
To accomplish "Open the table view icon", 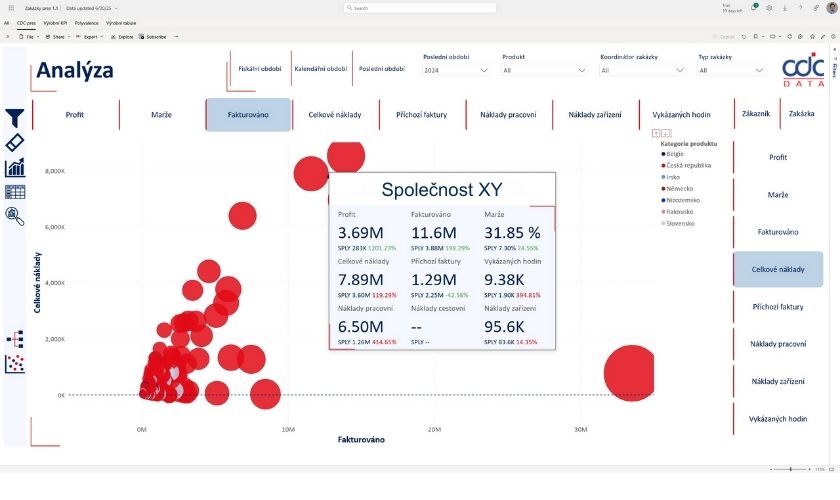I will pos(15,192).
